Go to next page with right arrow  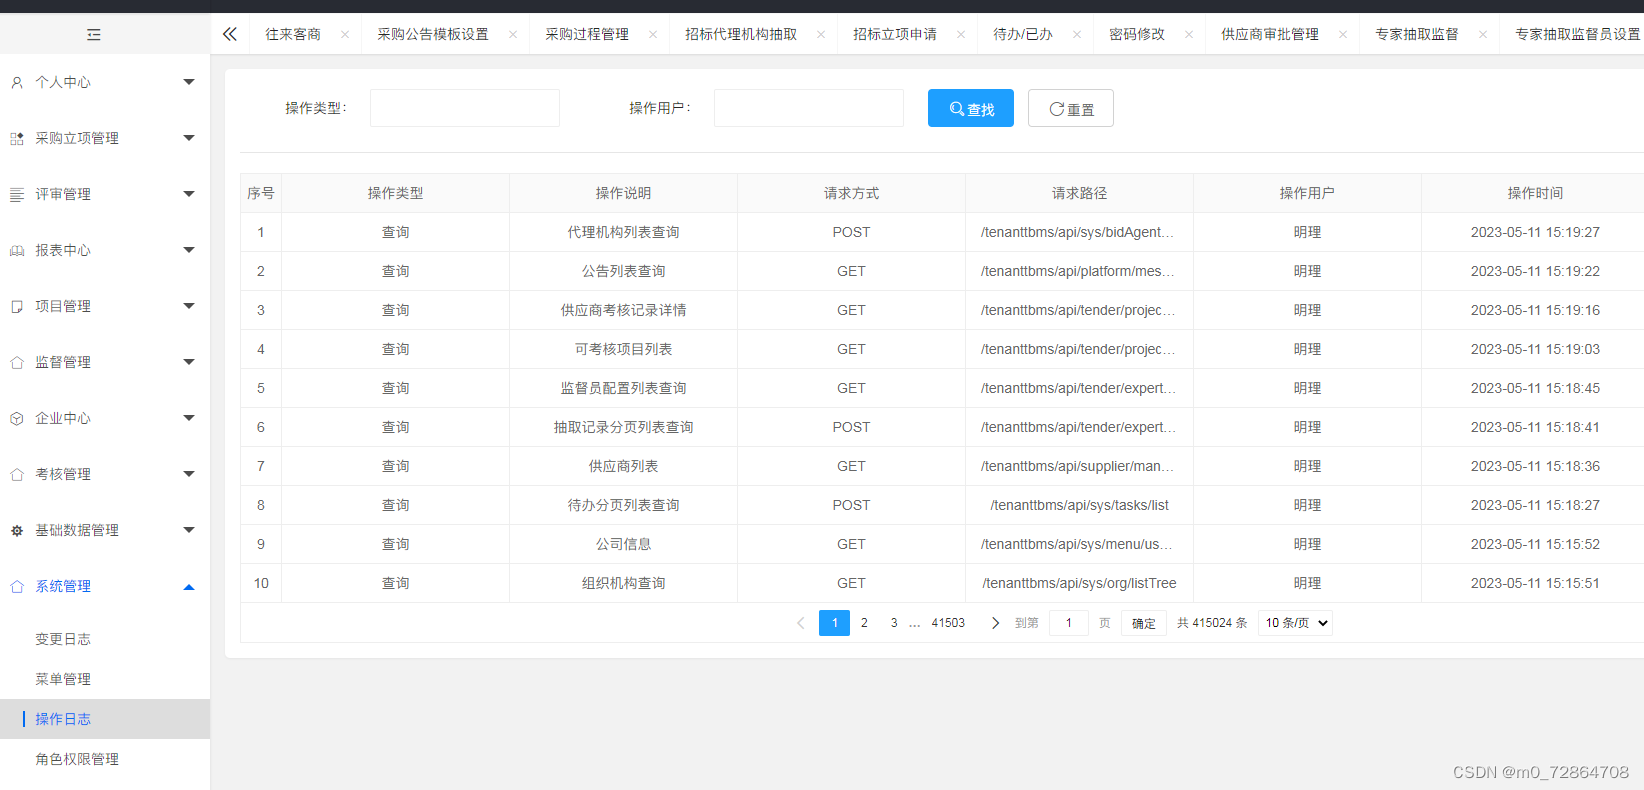tap(995, 623)
